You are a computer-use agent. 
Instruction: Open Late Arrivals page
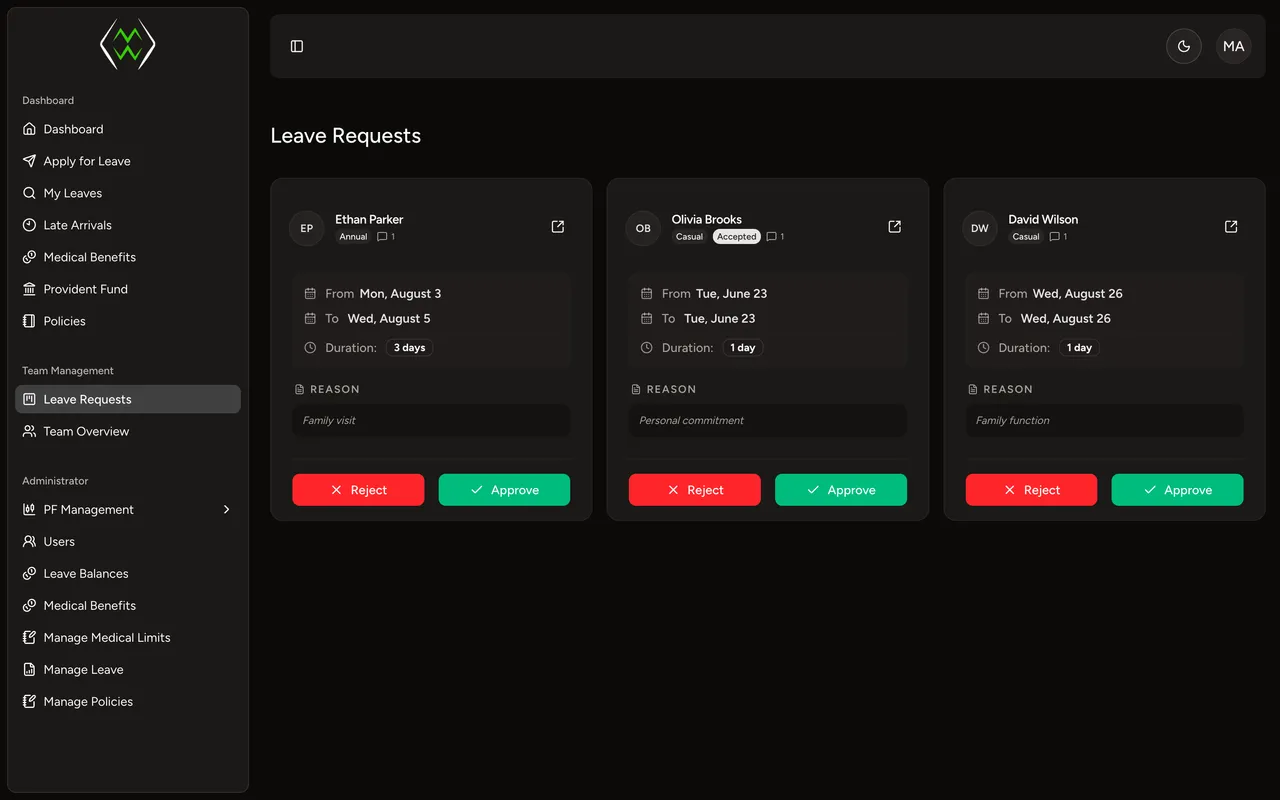[x=128, y=225]
